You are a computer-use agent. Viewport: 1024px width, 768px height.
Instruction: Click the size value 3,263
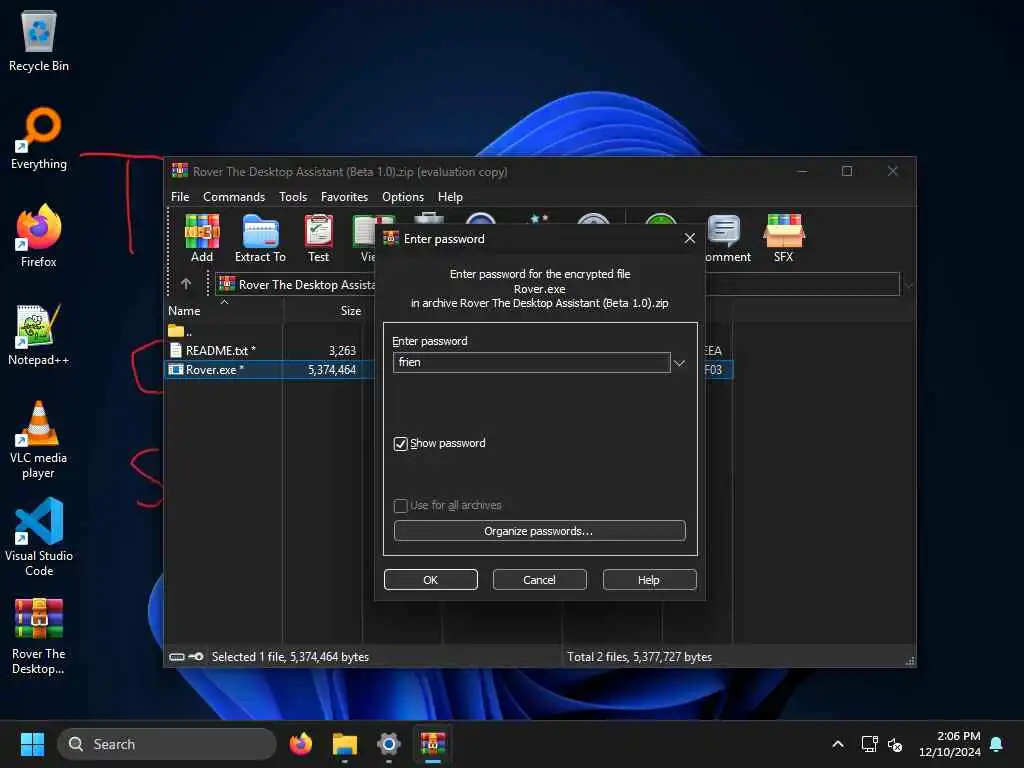[342, 351]
